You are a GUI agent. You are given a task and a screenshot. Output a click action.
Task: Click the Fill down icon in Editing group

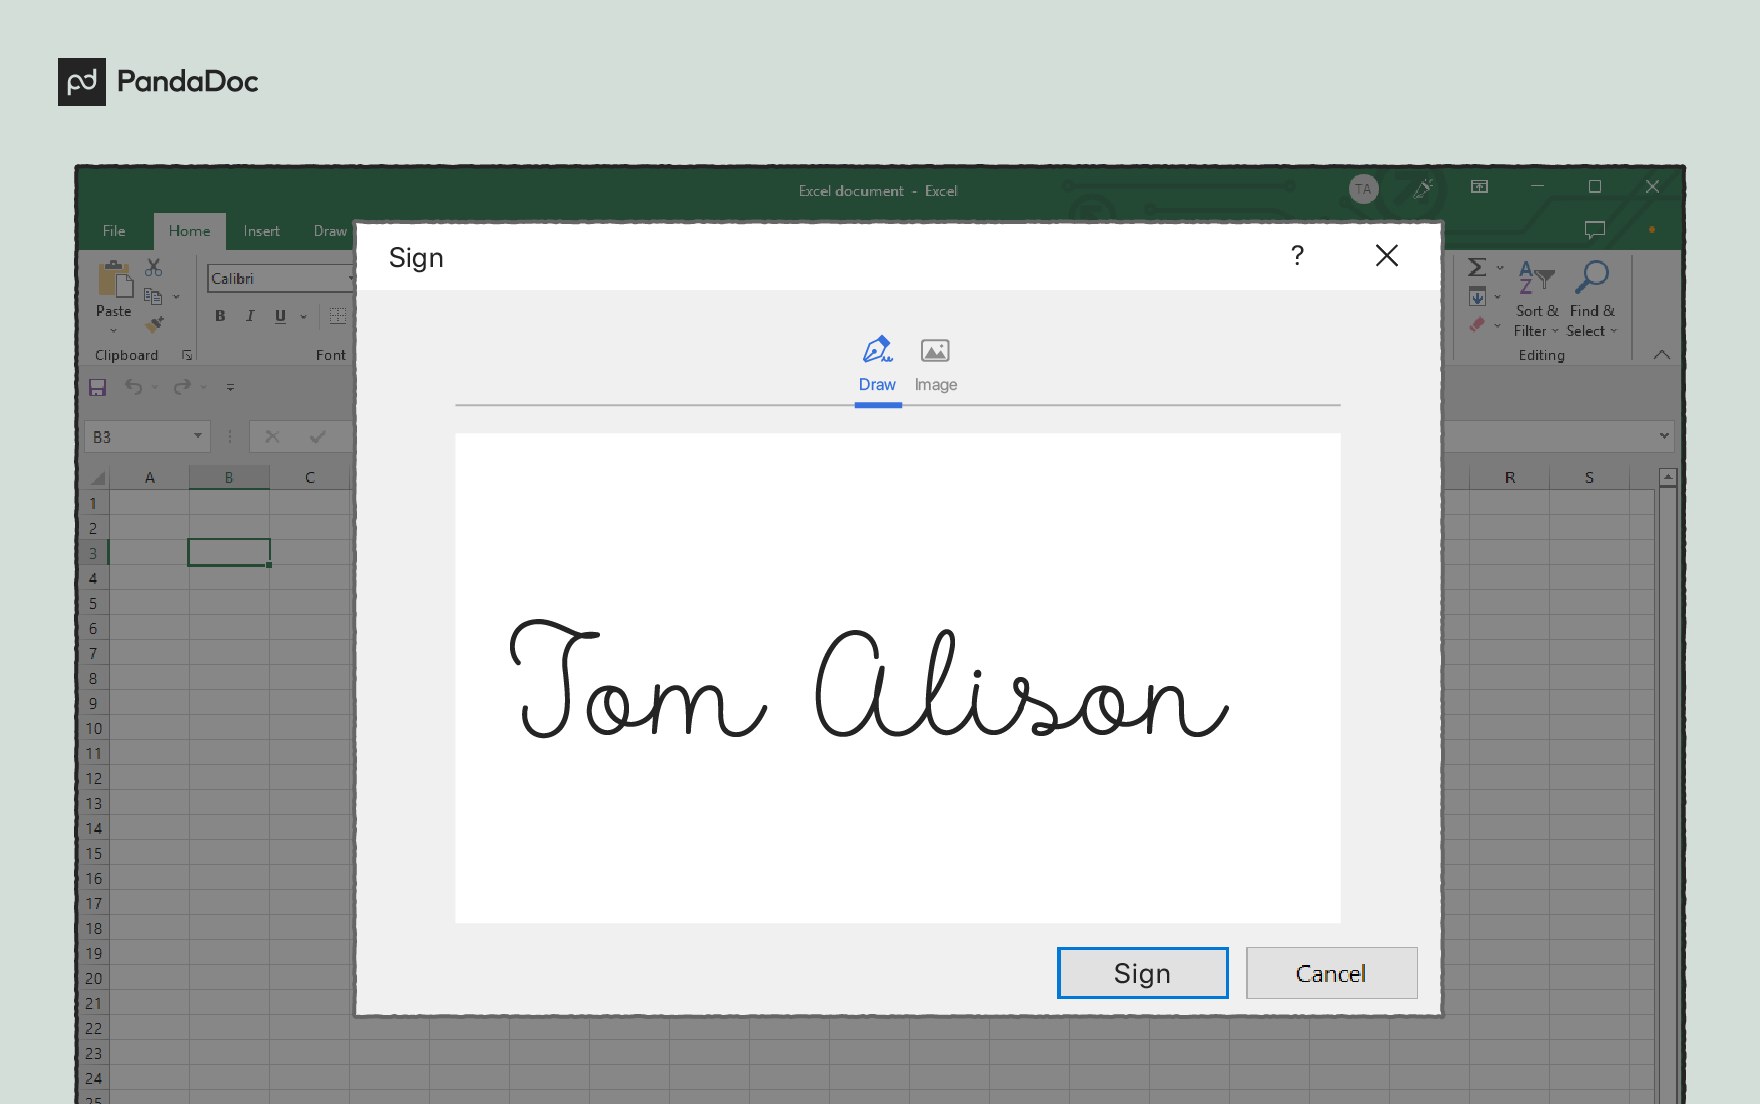[x=1478, y=296]
